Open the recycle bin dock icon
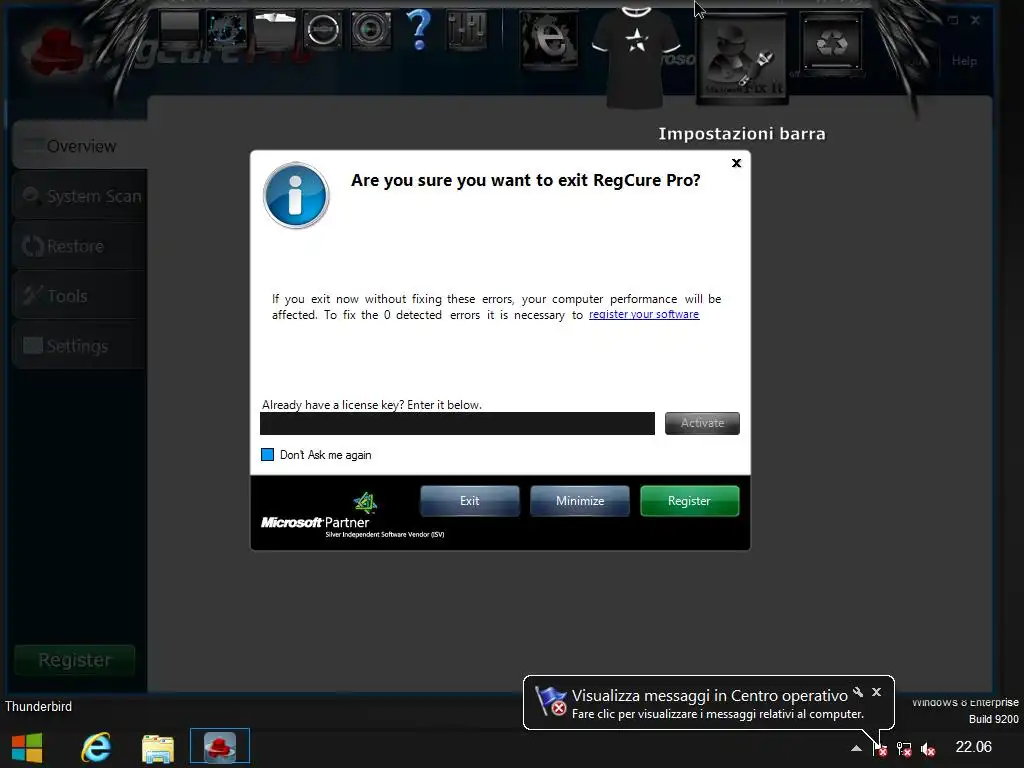Screen dimensions: 1024x768 (x=831, y=43)
